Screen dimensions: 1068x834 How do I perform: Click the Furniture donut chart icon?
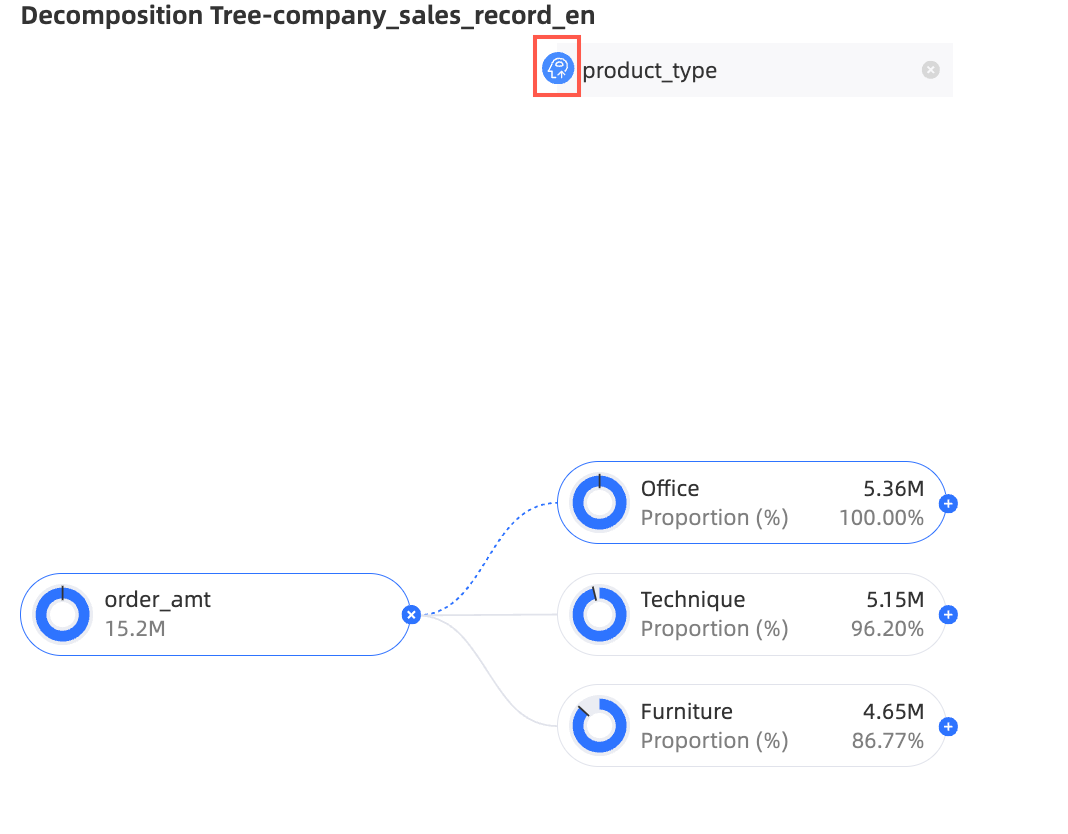pyautogui.click(x=599, y=725)
